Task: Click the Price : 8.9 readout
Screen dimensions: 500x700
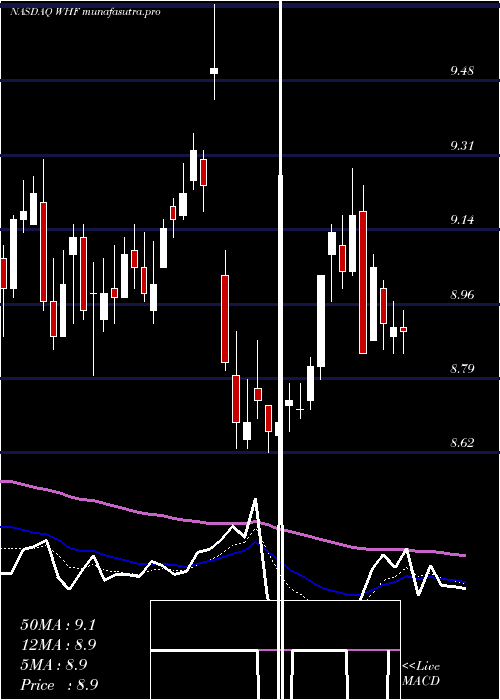Action: pos(59,685)
